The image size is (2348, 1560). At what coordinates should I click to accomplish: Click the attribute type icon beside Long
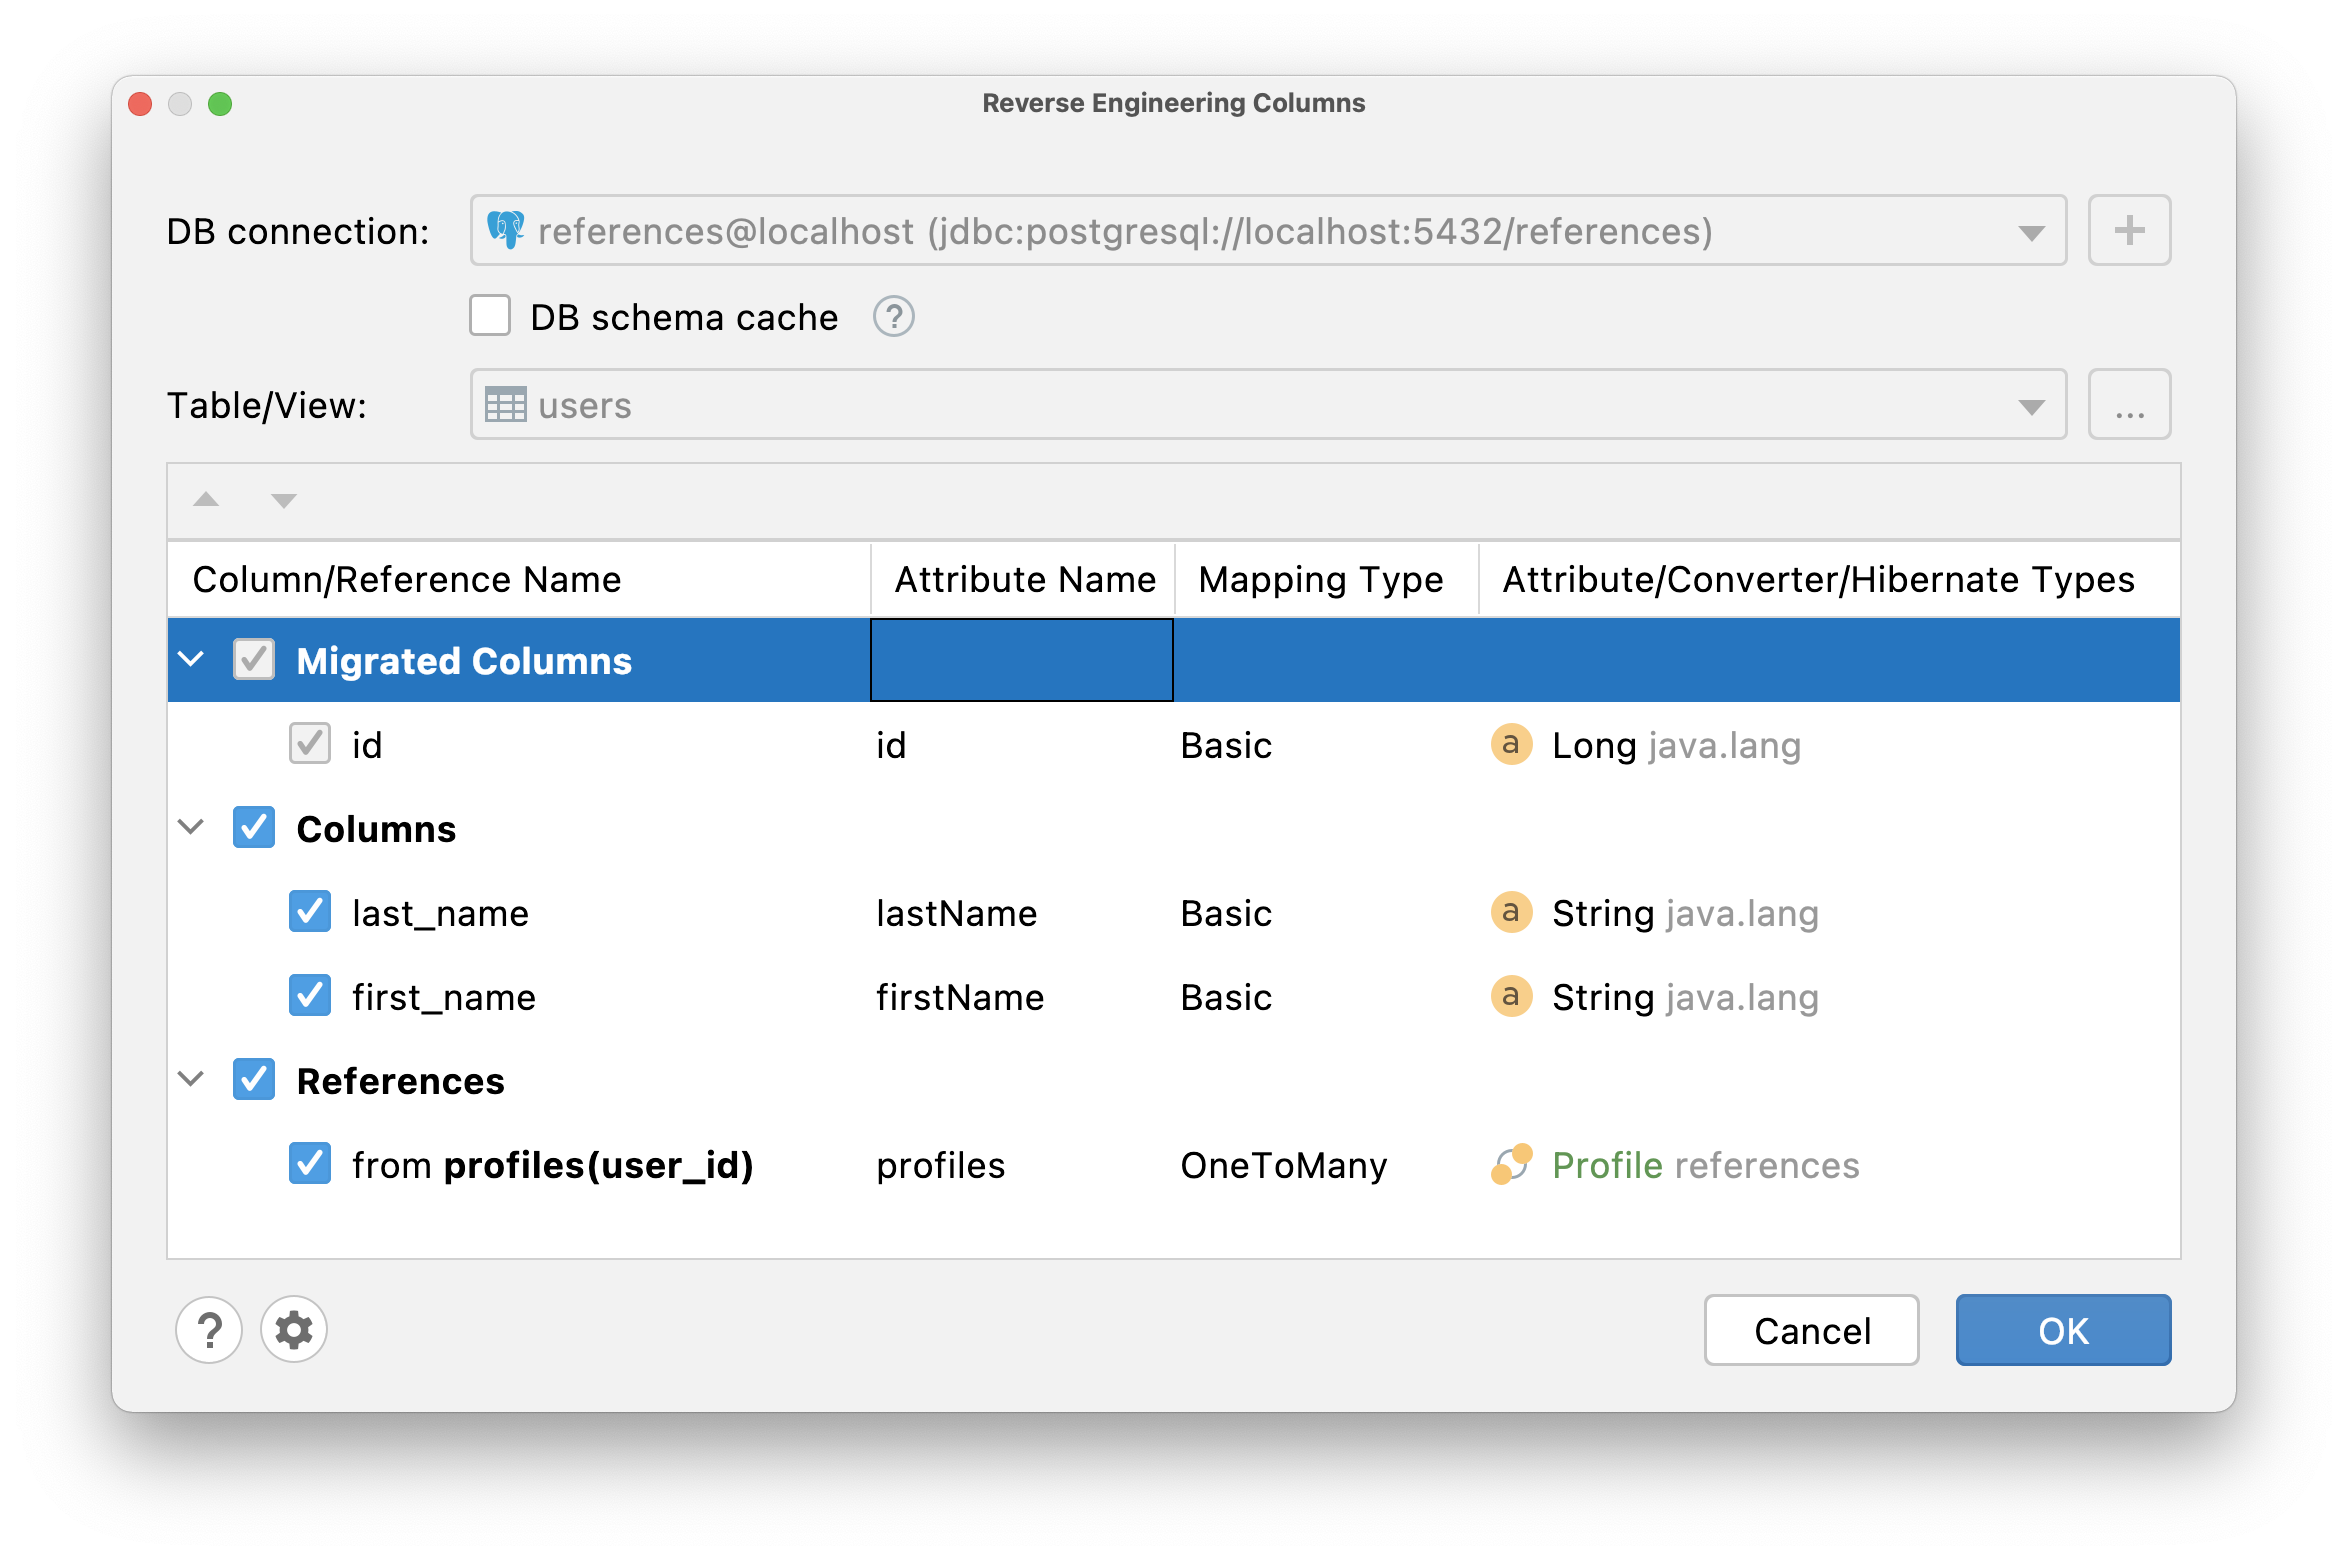coord(1511,745)
